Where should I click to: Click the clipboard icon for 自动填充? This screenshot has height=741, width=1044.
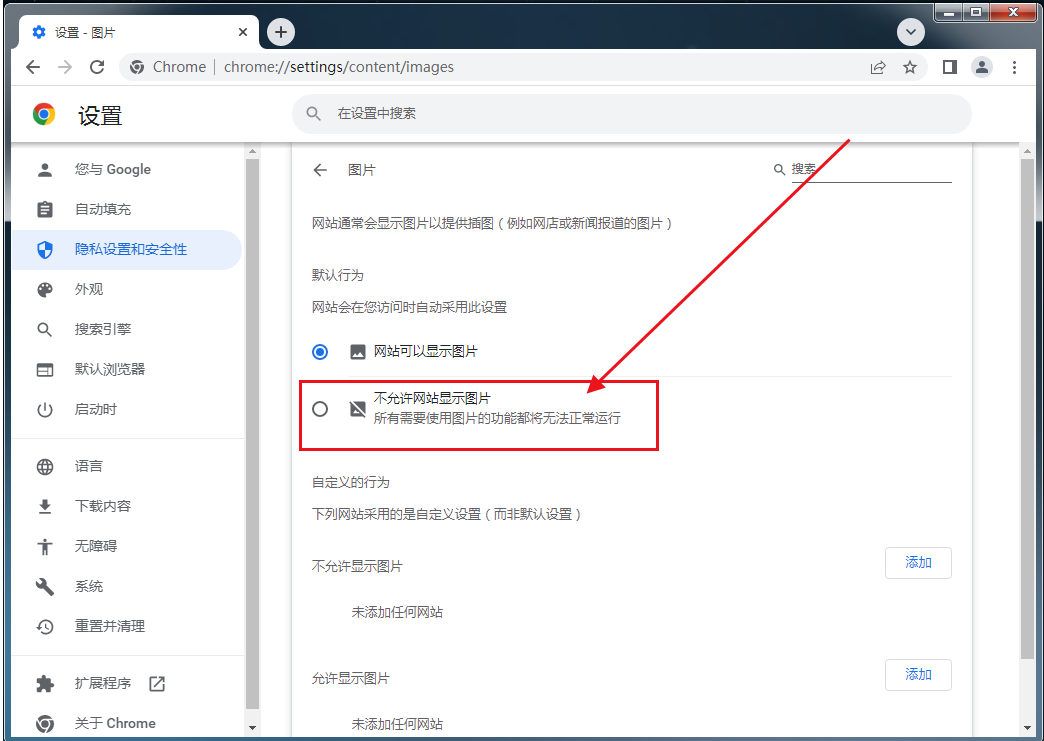click(45, 210)
